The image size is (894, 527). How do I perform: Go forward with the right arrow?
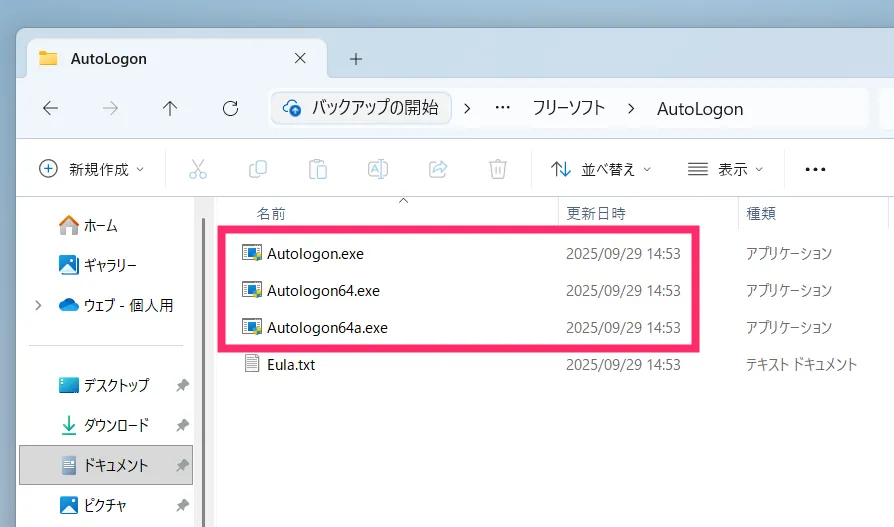[110, 108]
